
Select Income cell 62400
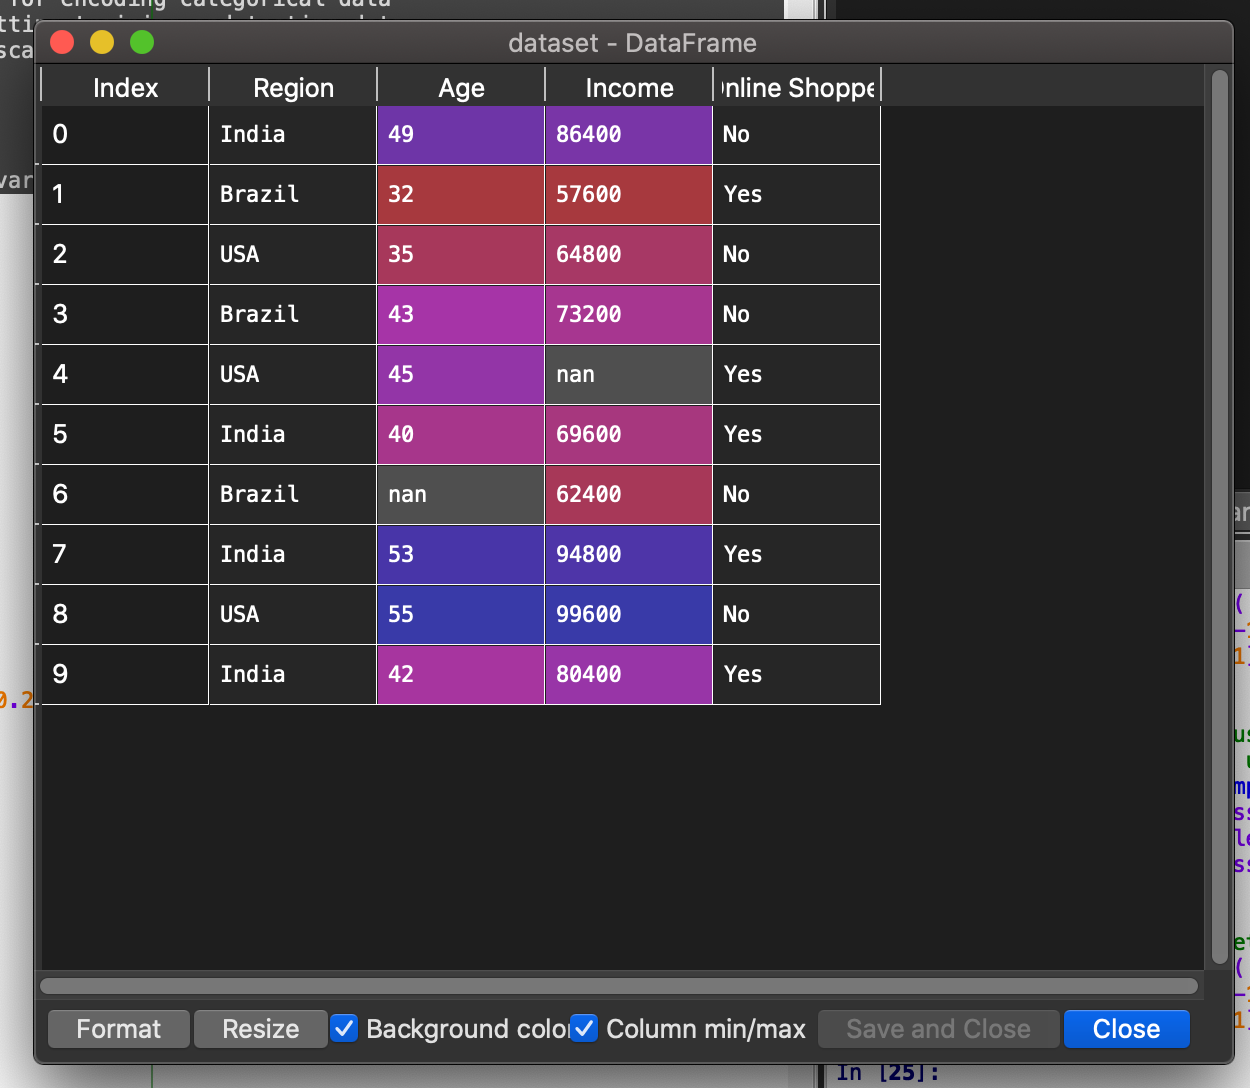[x=628, y=495]
